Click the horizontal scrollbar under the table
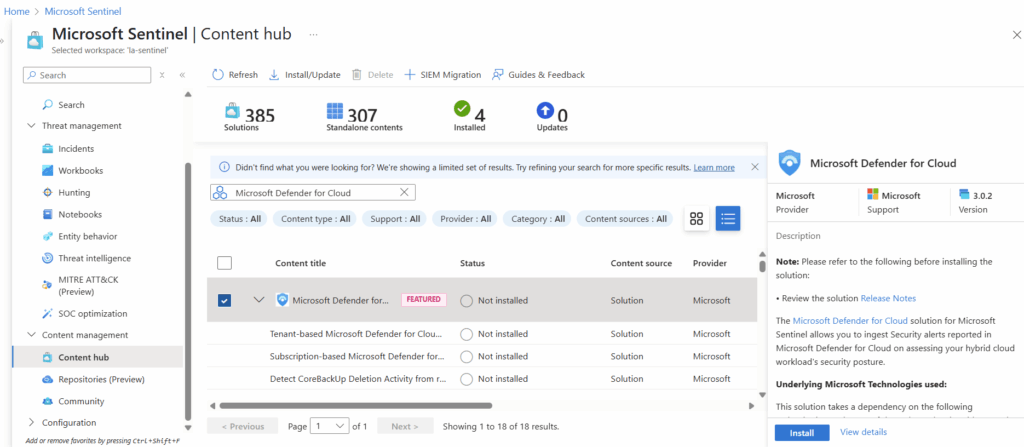The height and width of the screenshot is (447, 1024). [x=355, y=405]
